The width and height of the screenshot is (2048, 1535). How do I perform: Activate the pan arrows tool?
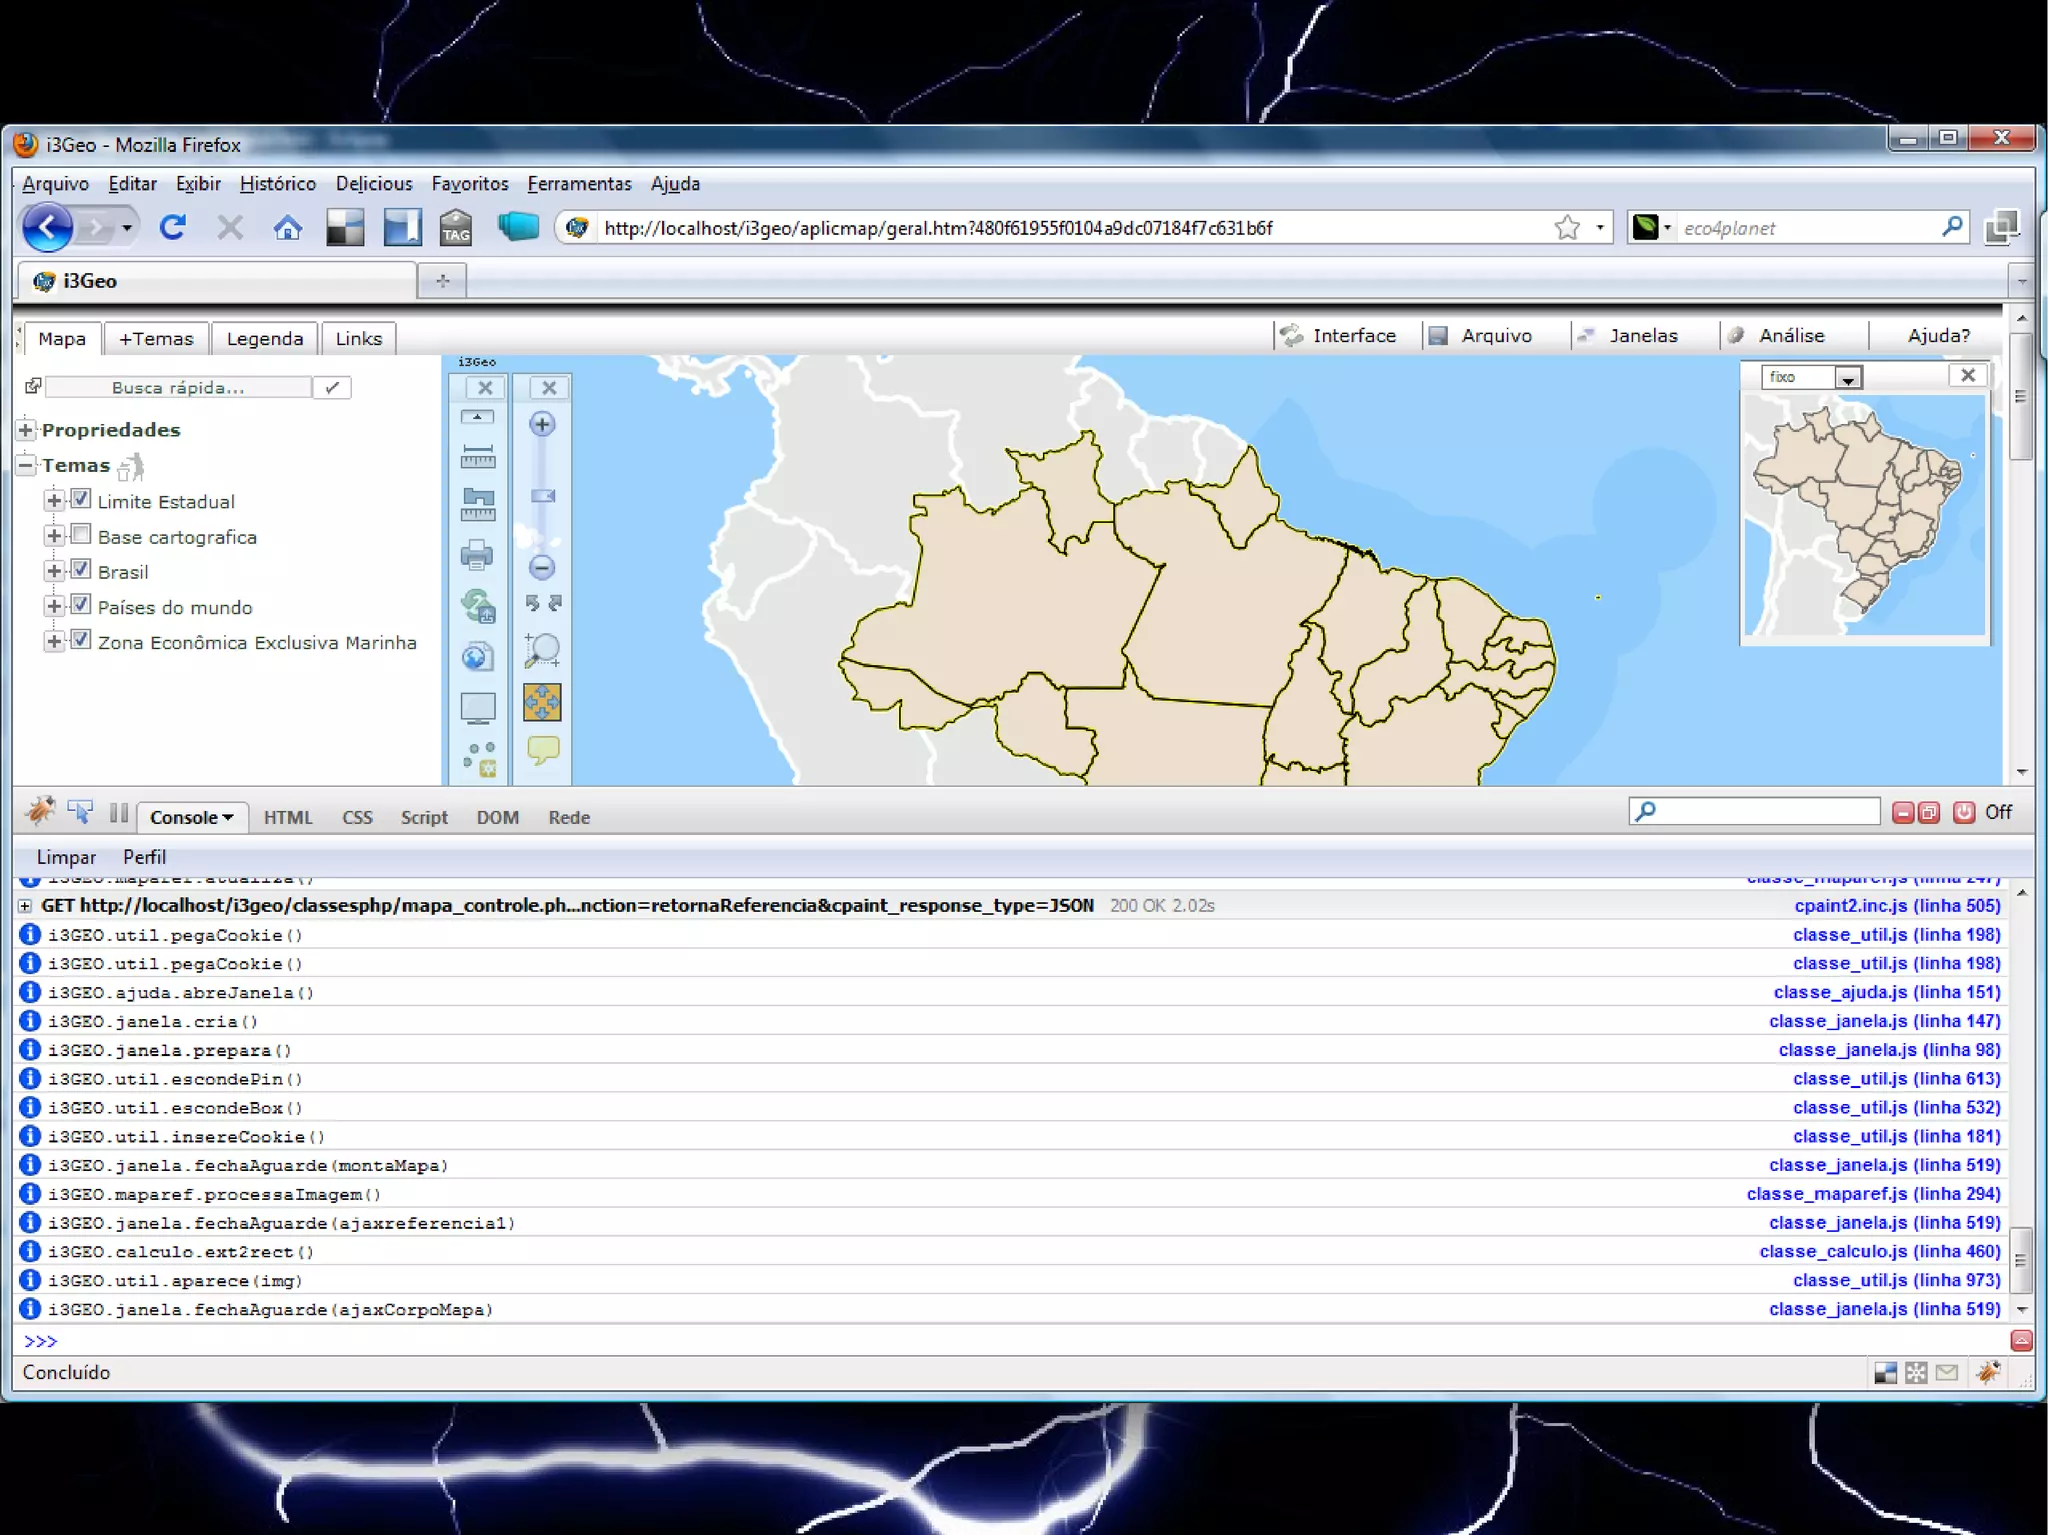[542, 702]
